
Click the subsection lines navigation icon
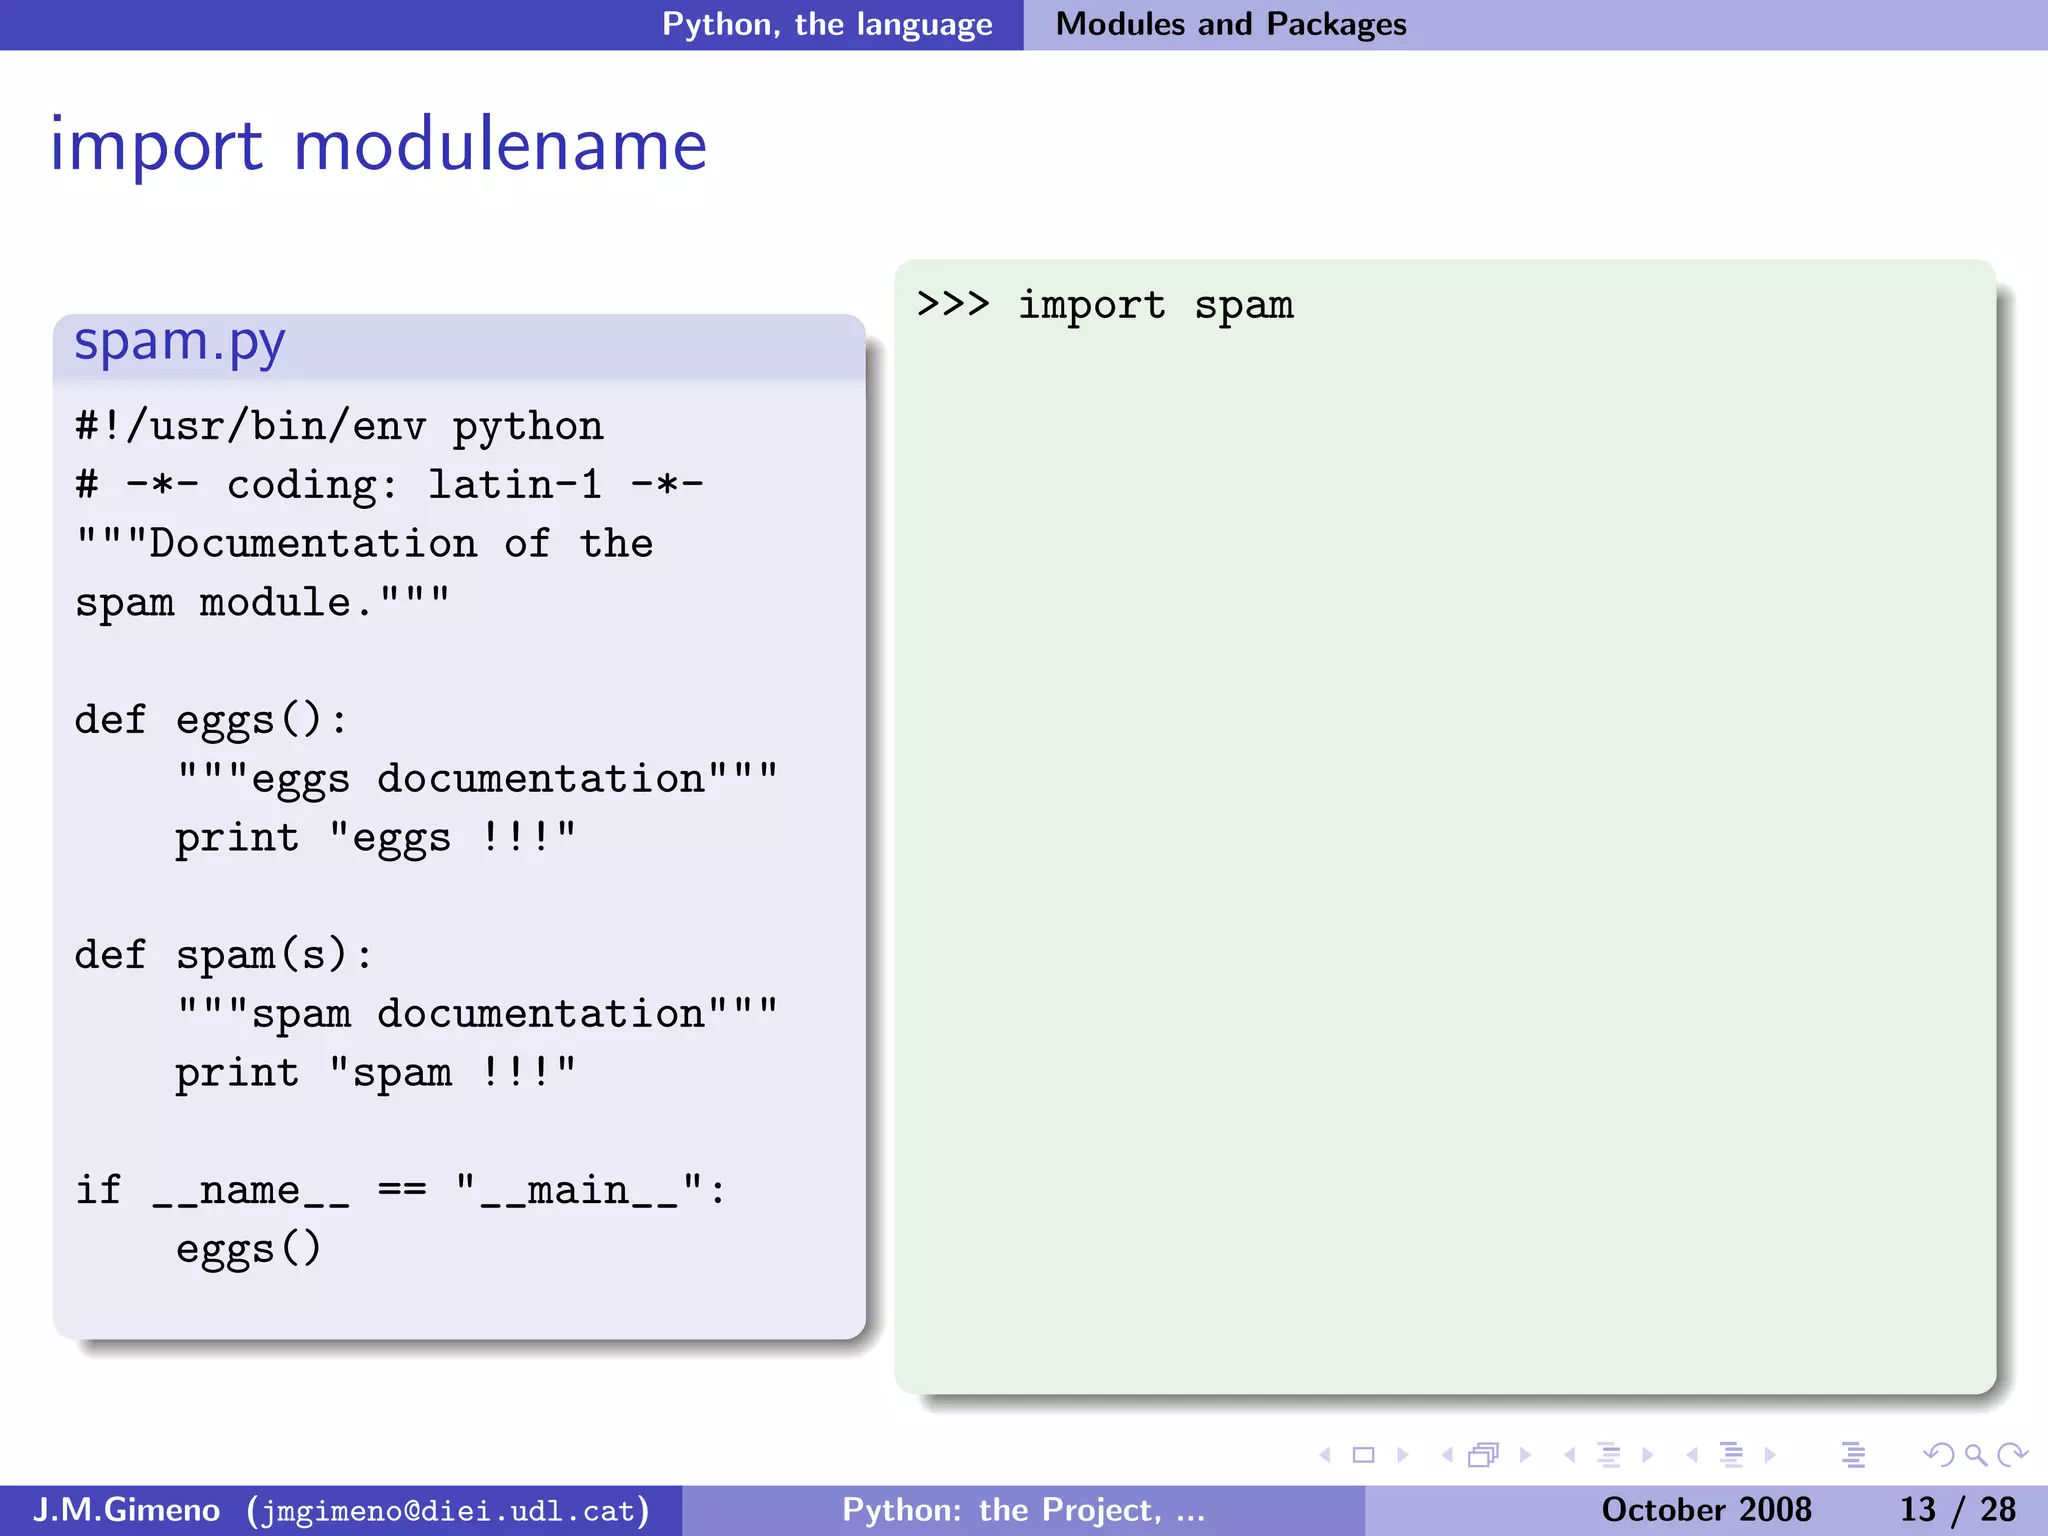pyautogui.click(x=1609, y=1455)
